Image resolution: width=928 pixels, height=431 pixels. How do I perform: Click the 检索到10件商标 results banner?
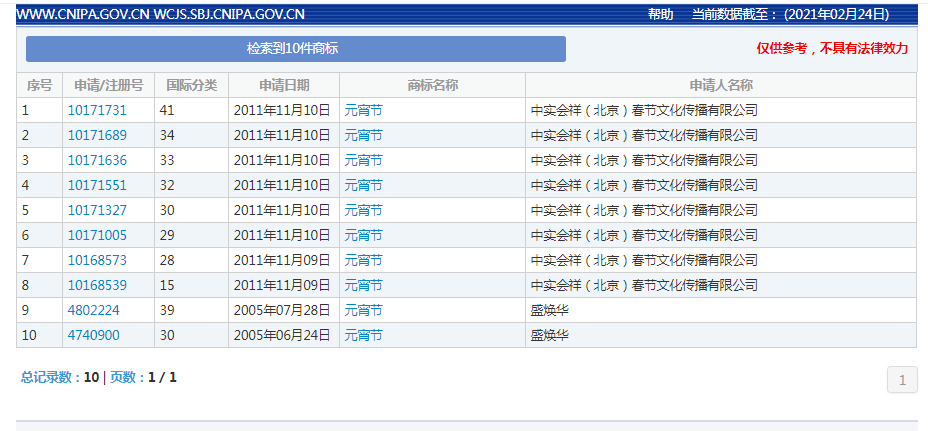pos(296,49)
